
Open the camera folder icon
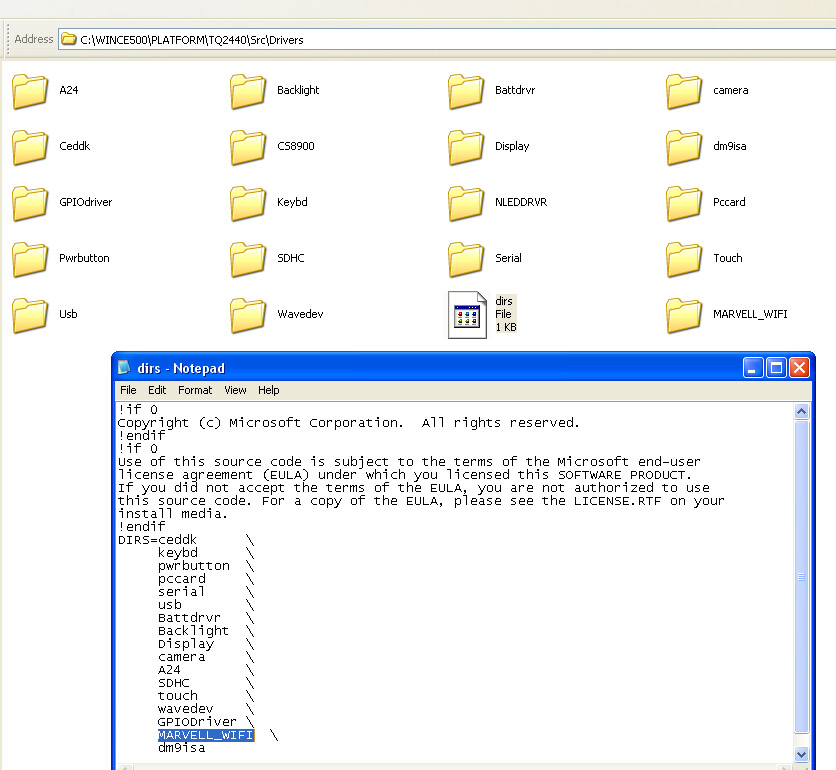pos(684,91)
